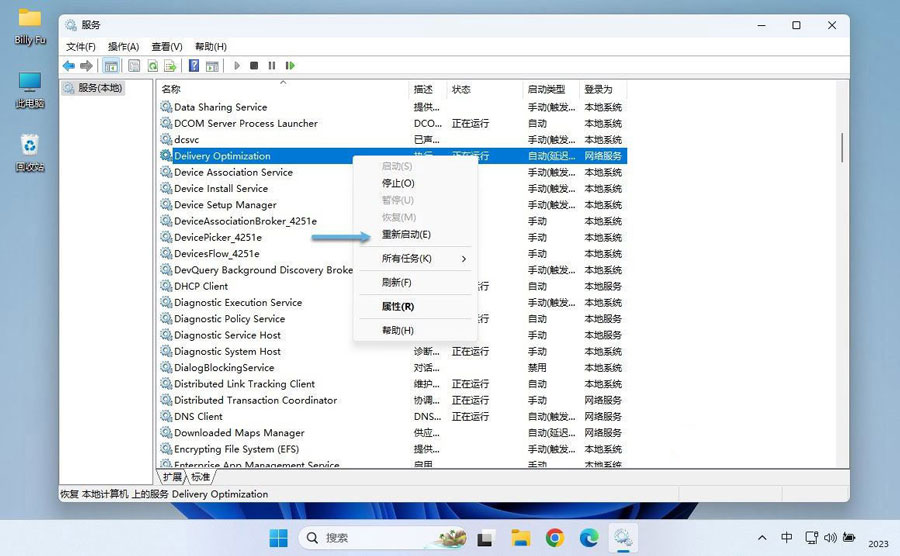Click the Back arrow in toolbar

(68, 66)
